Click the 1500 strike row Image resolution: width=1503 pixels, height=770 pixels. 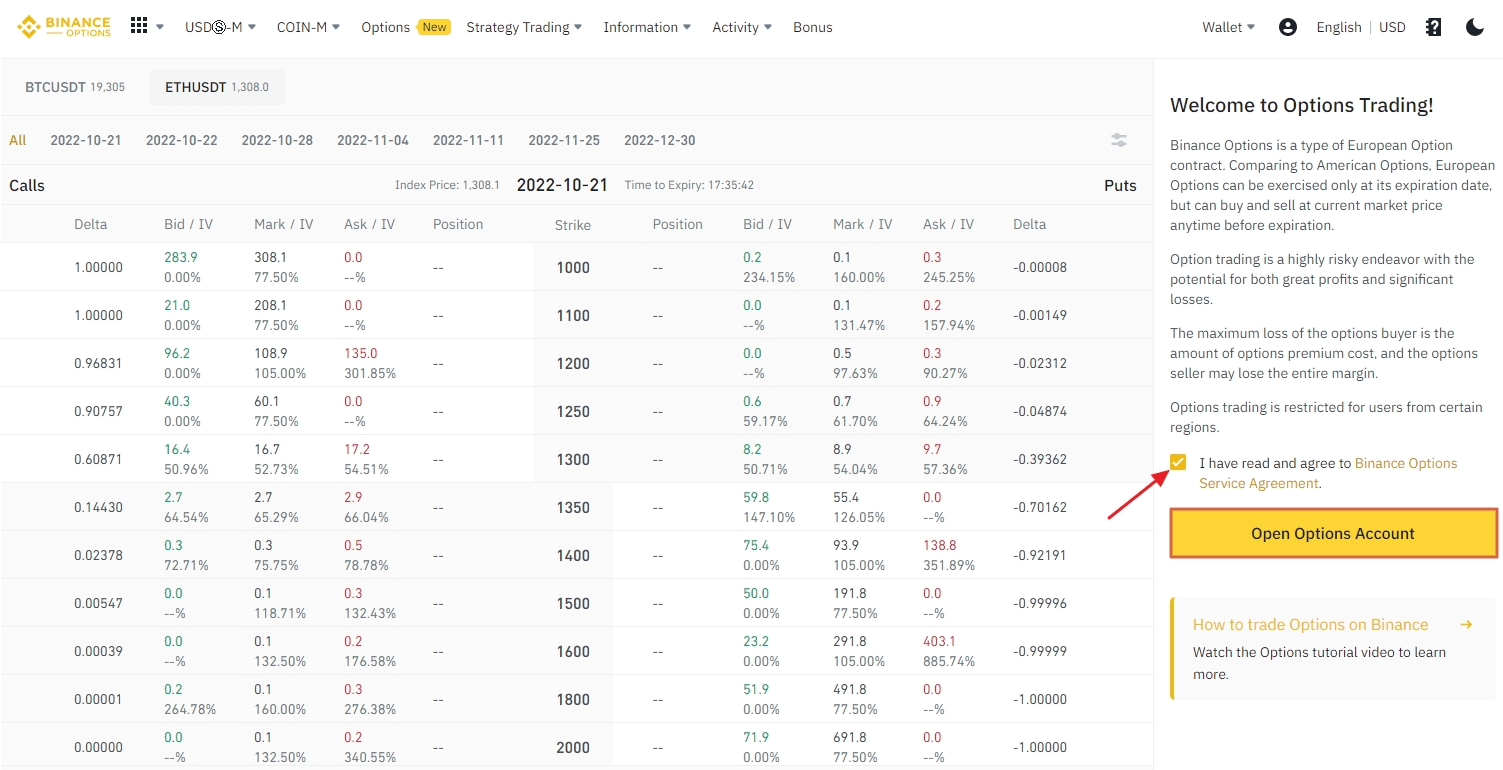577,603
